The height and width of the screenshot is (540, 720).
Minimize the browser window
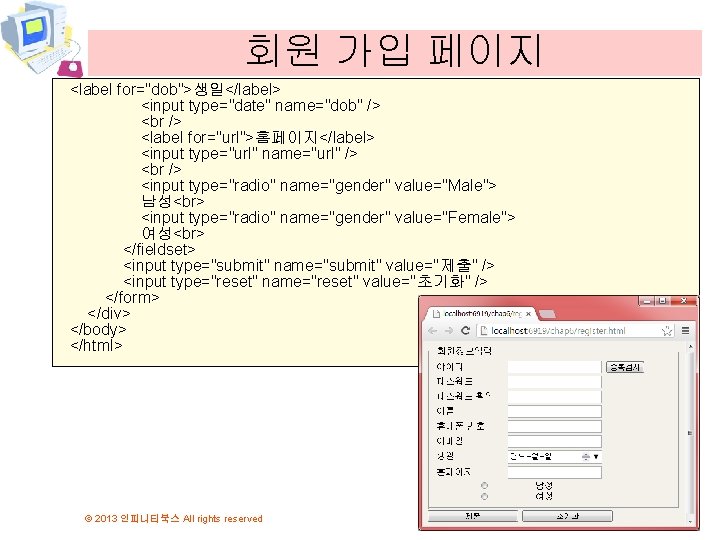pos(647,301)
